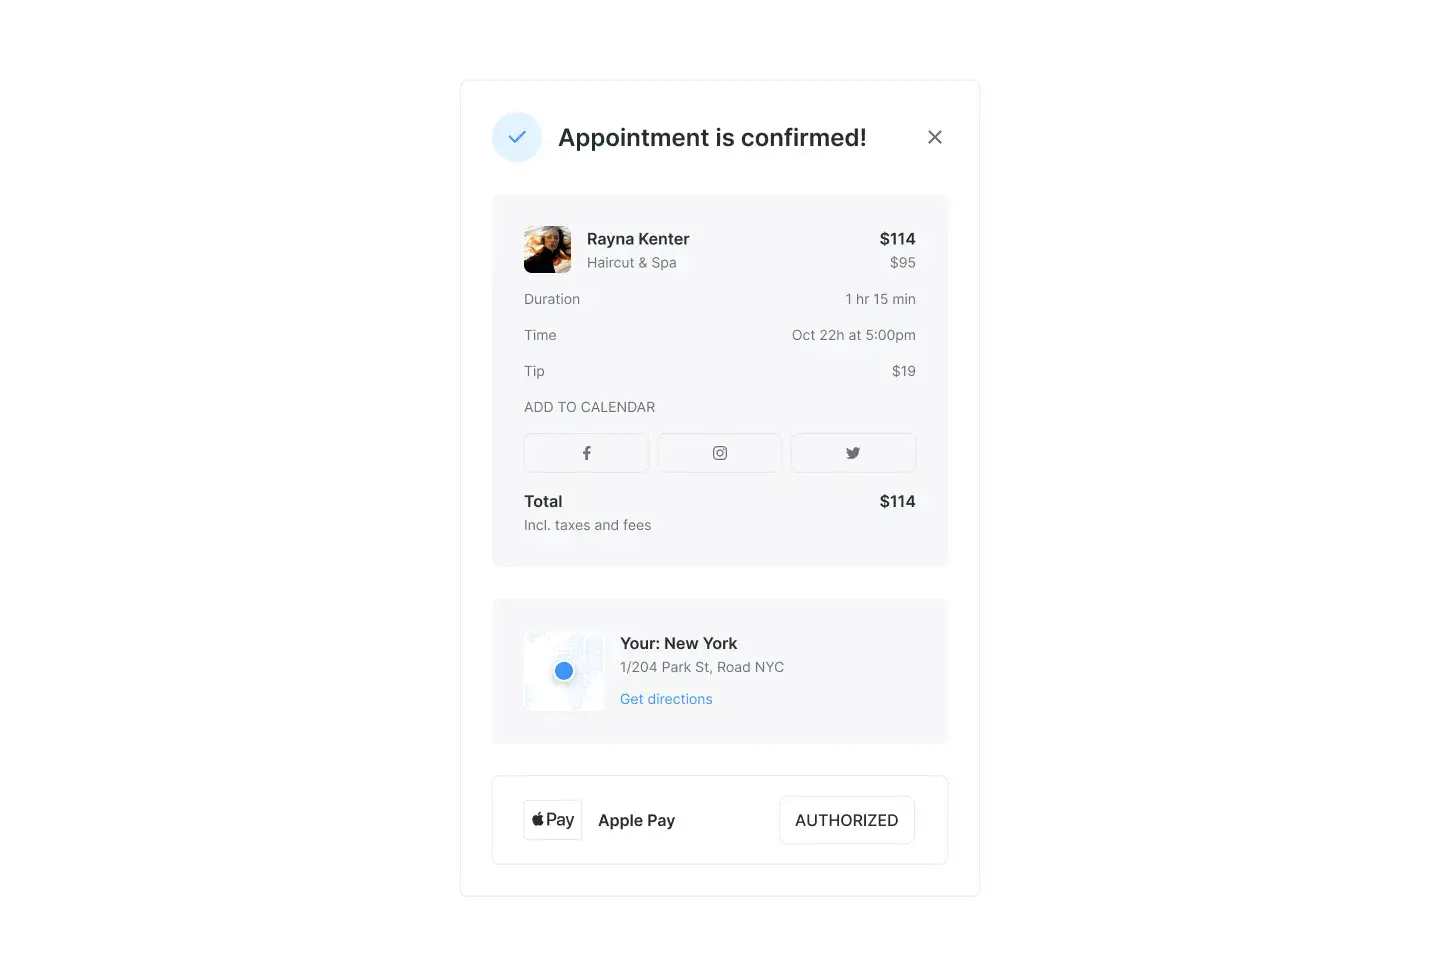1440x977 pixels.
Task: Click the Tip amount $19
Action: tap(904, 371)
